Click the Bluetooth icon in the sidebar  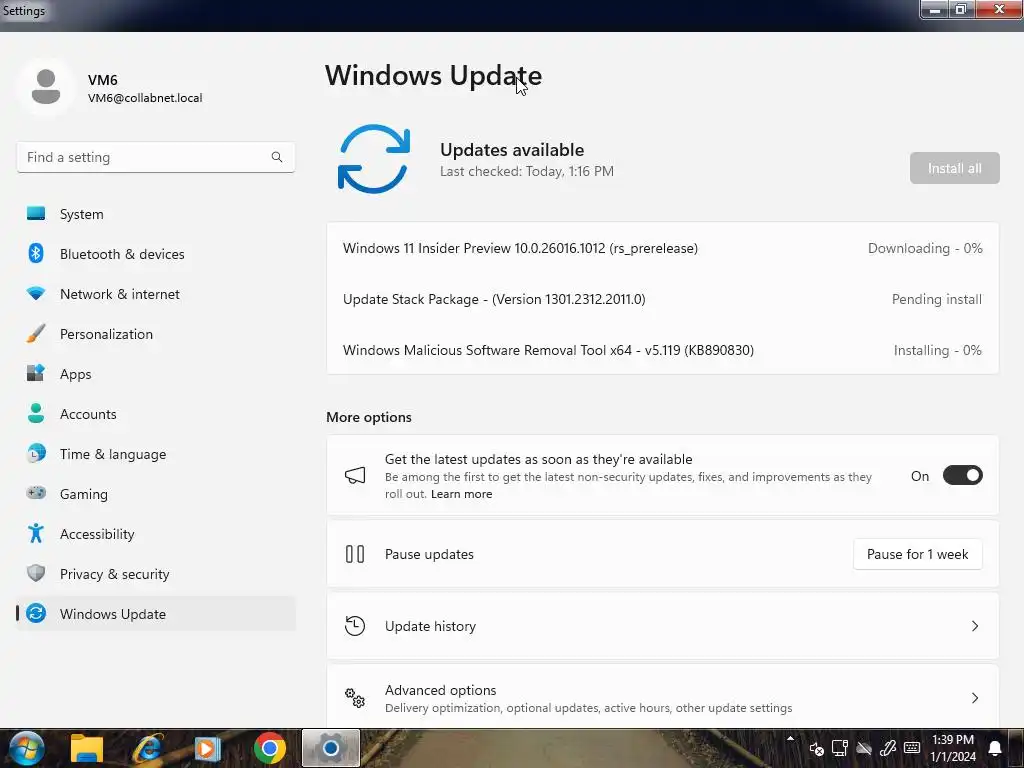click(x=36, y=253)
